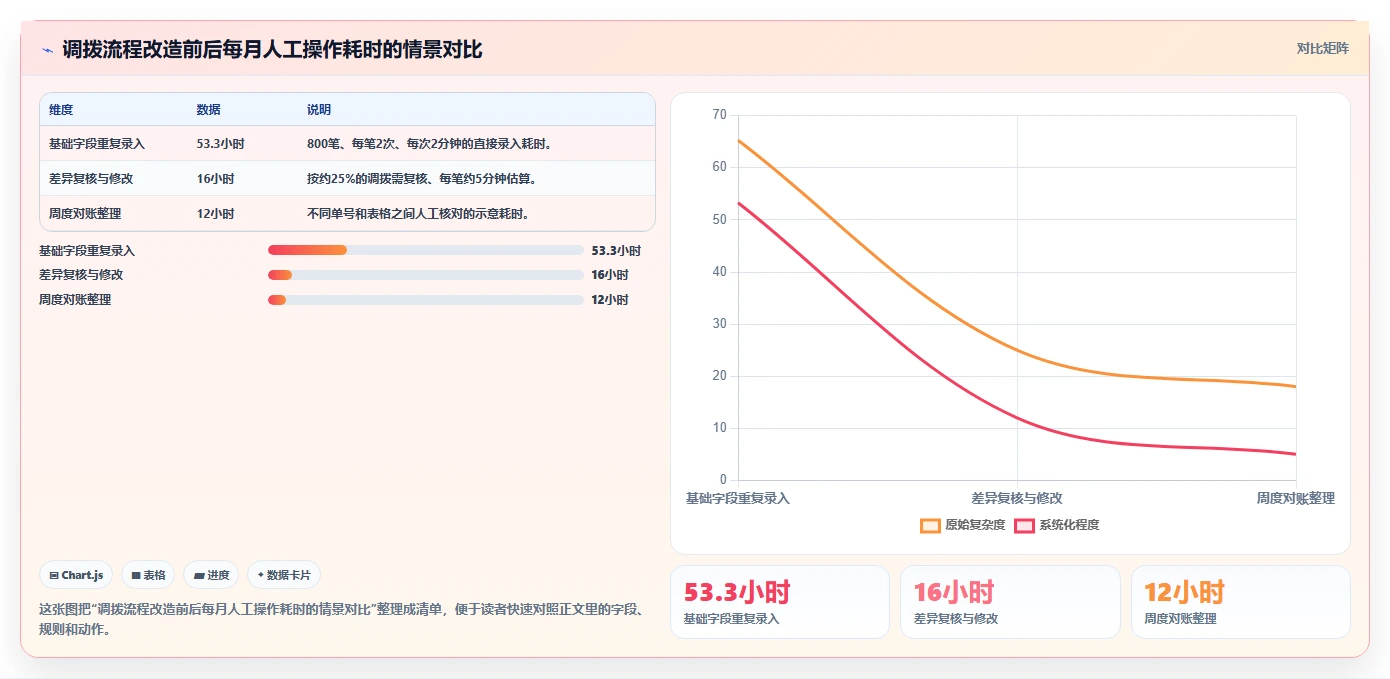Viewport: 1390px width, 679px height.
Task: Open the 12小时 data card
Action: [1241, 602]
